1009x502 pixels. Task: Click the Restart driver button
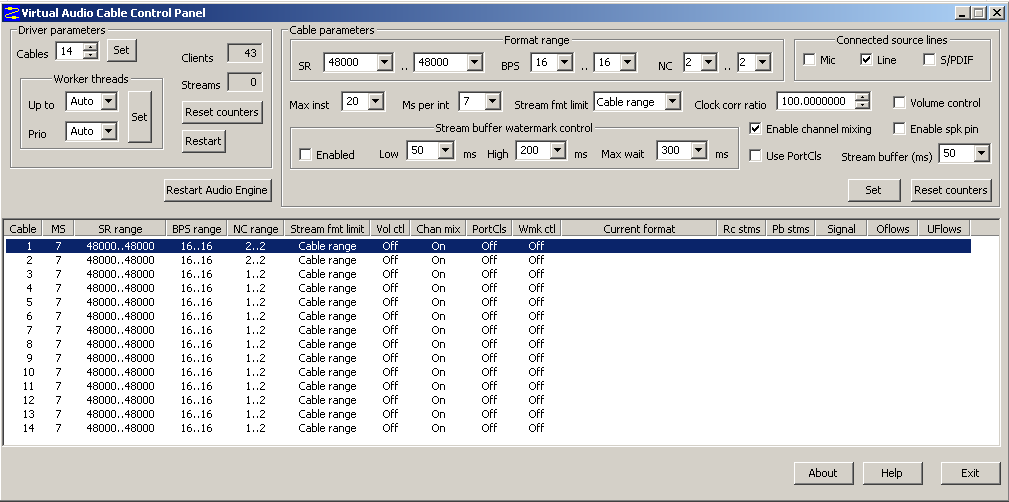203,141
